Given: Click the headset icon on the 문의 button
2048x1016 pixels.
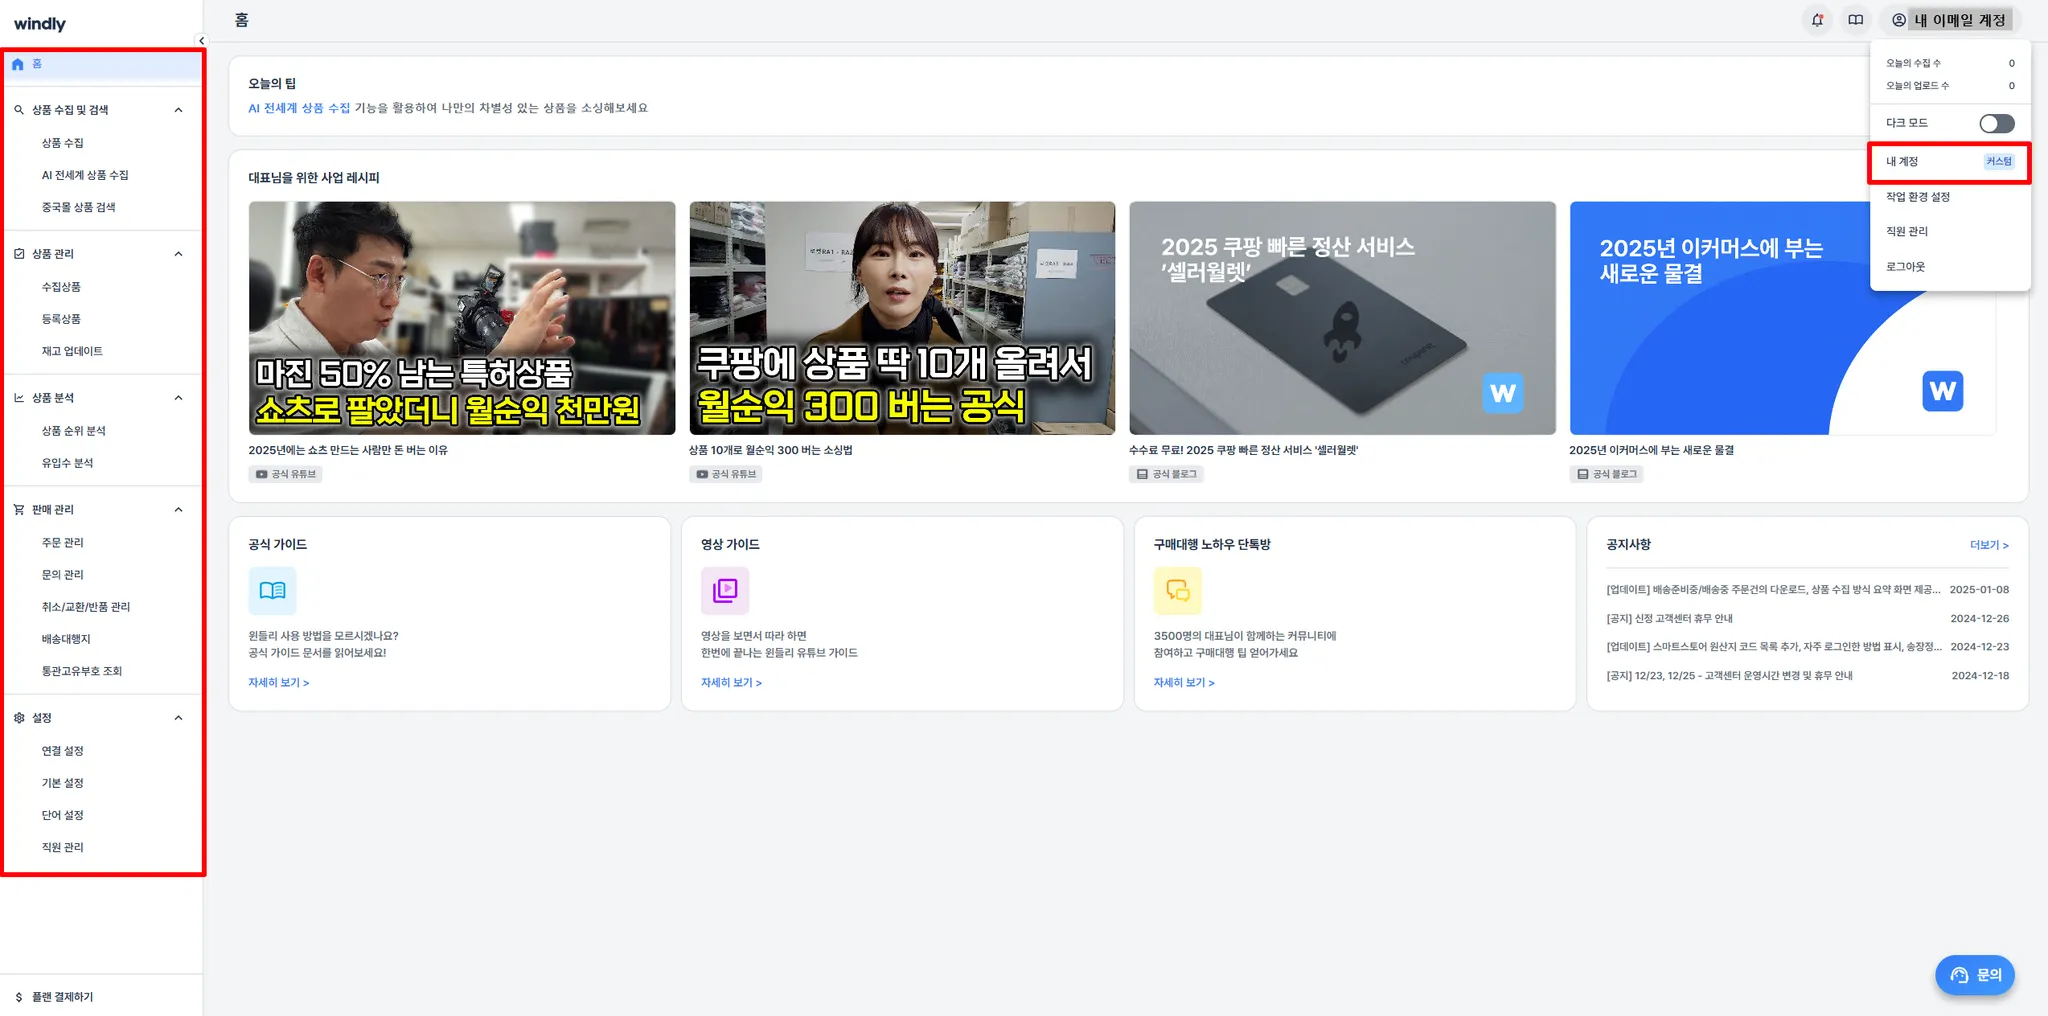Looking at the screenshot, I should click(x=1959, y=975).
